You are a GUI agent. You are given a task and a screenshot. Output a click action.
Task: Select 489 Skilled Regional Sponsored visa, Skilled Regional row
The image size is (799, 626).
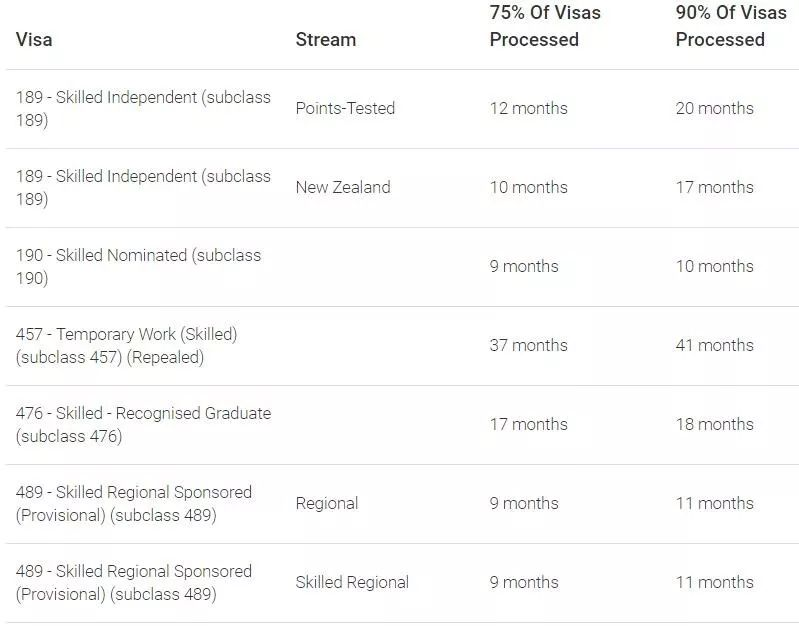(134, 582)
